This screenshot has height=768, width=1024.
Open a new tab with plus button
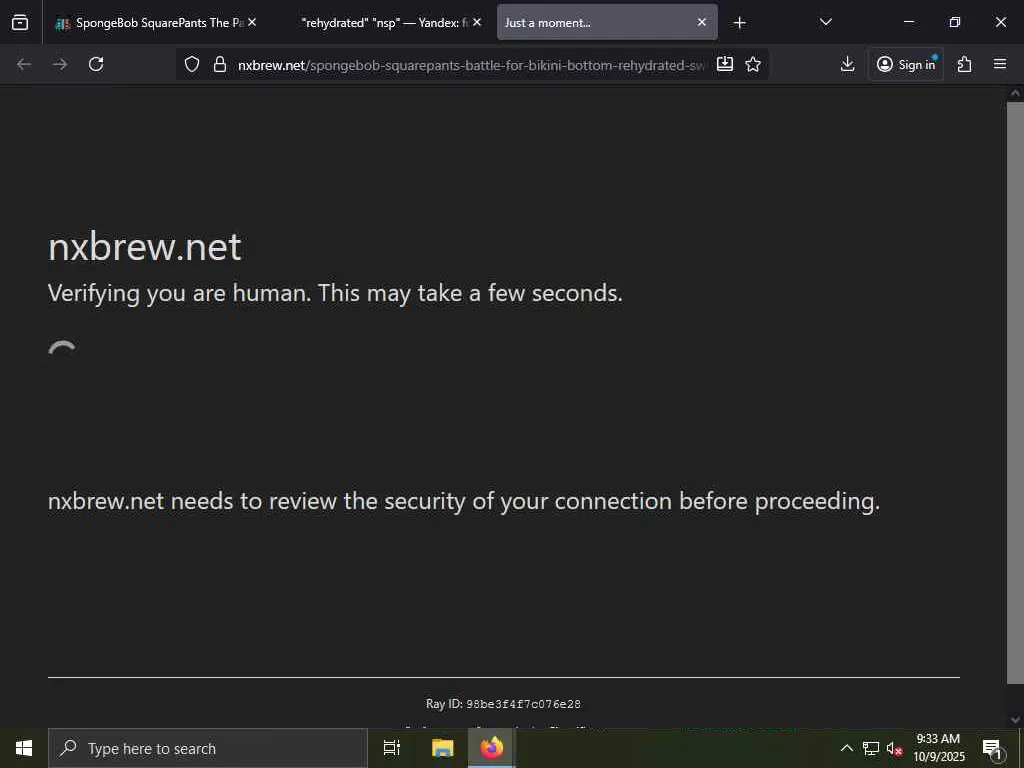pos(739,23)
